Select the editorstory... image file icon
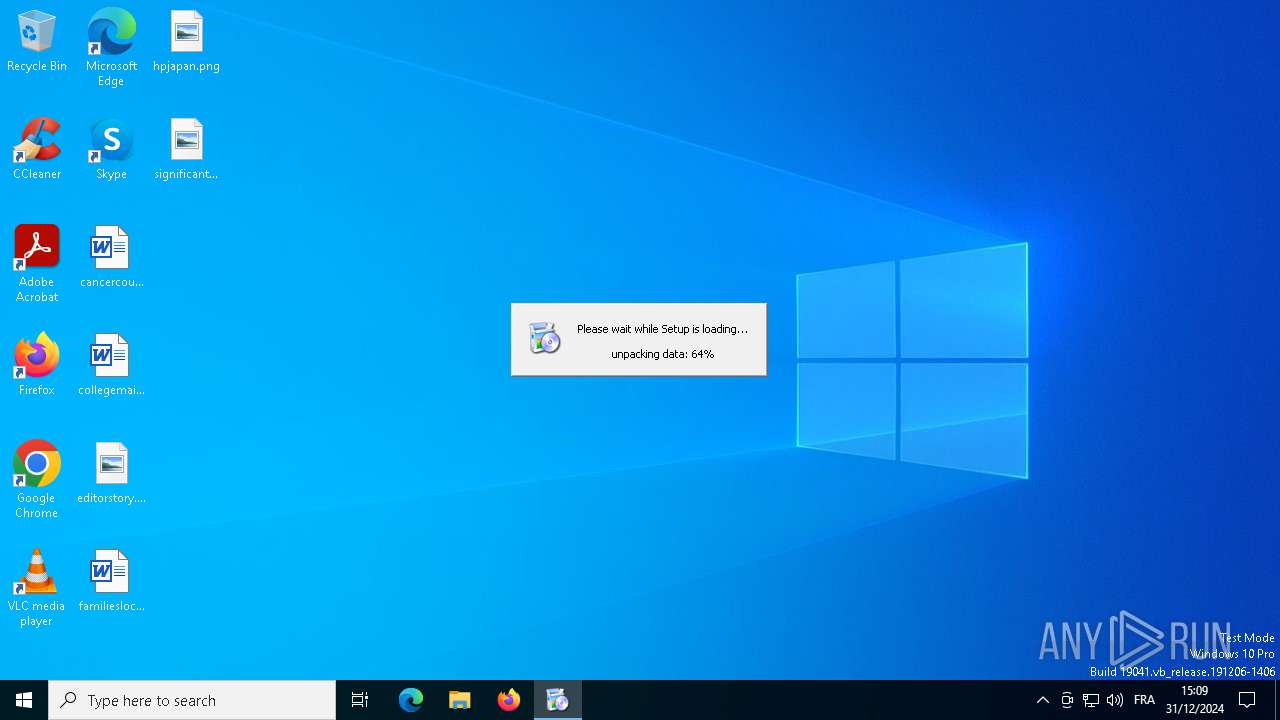1280x720 pixels. (x=111, y=474)
